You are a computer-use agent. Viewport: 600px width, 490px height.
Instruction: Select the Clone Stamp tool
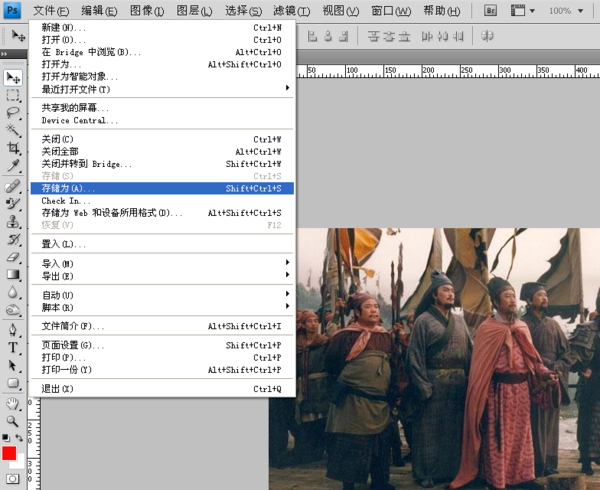tap(13, 221)
